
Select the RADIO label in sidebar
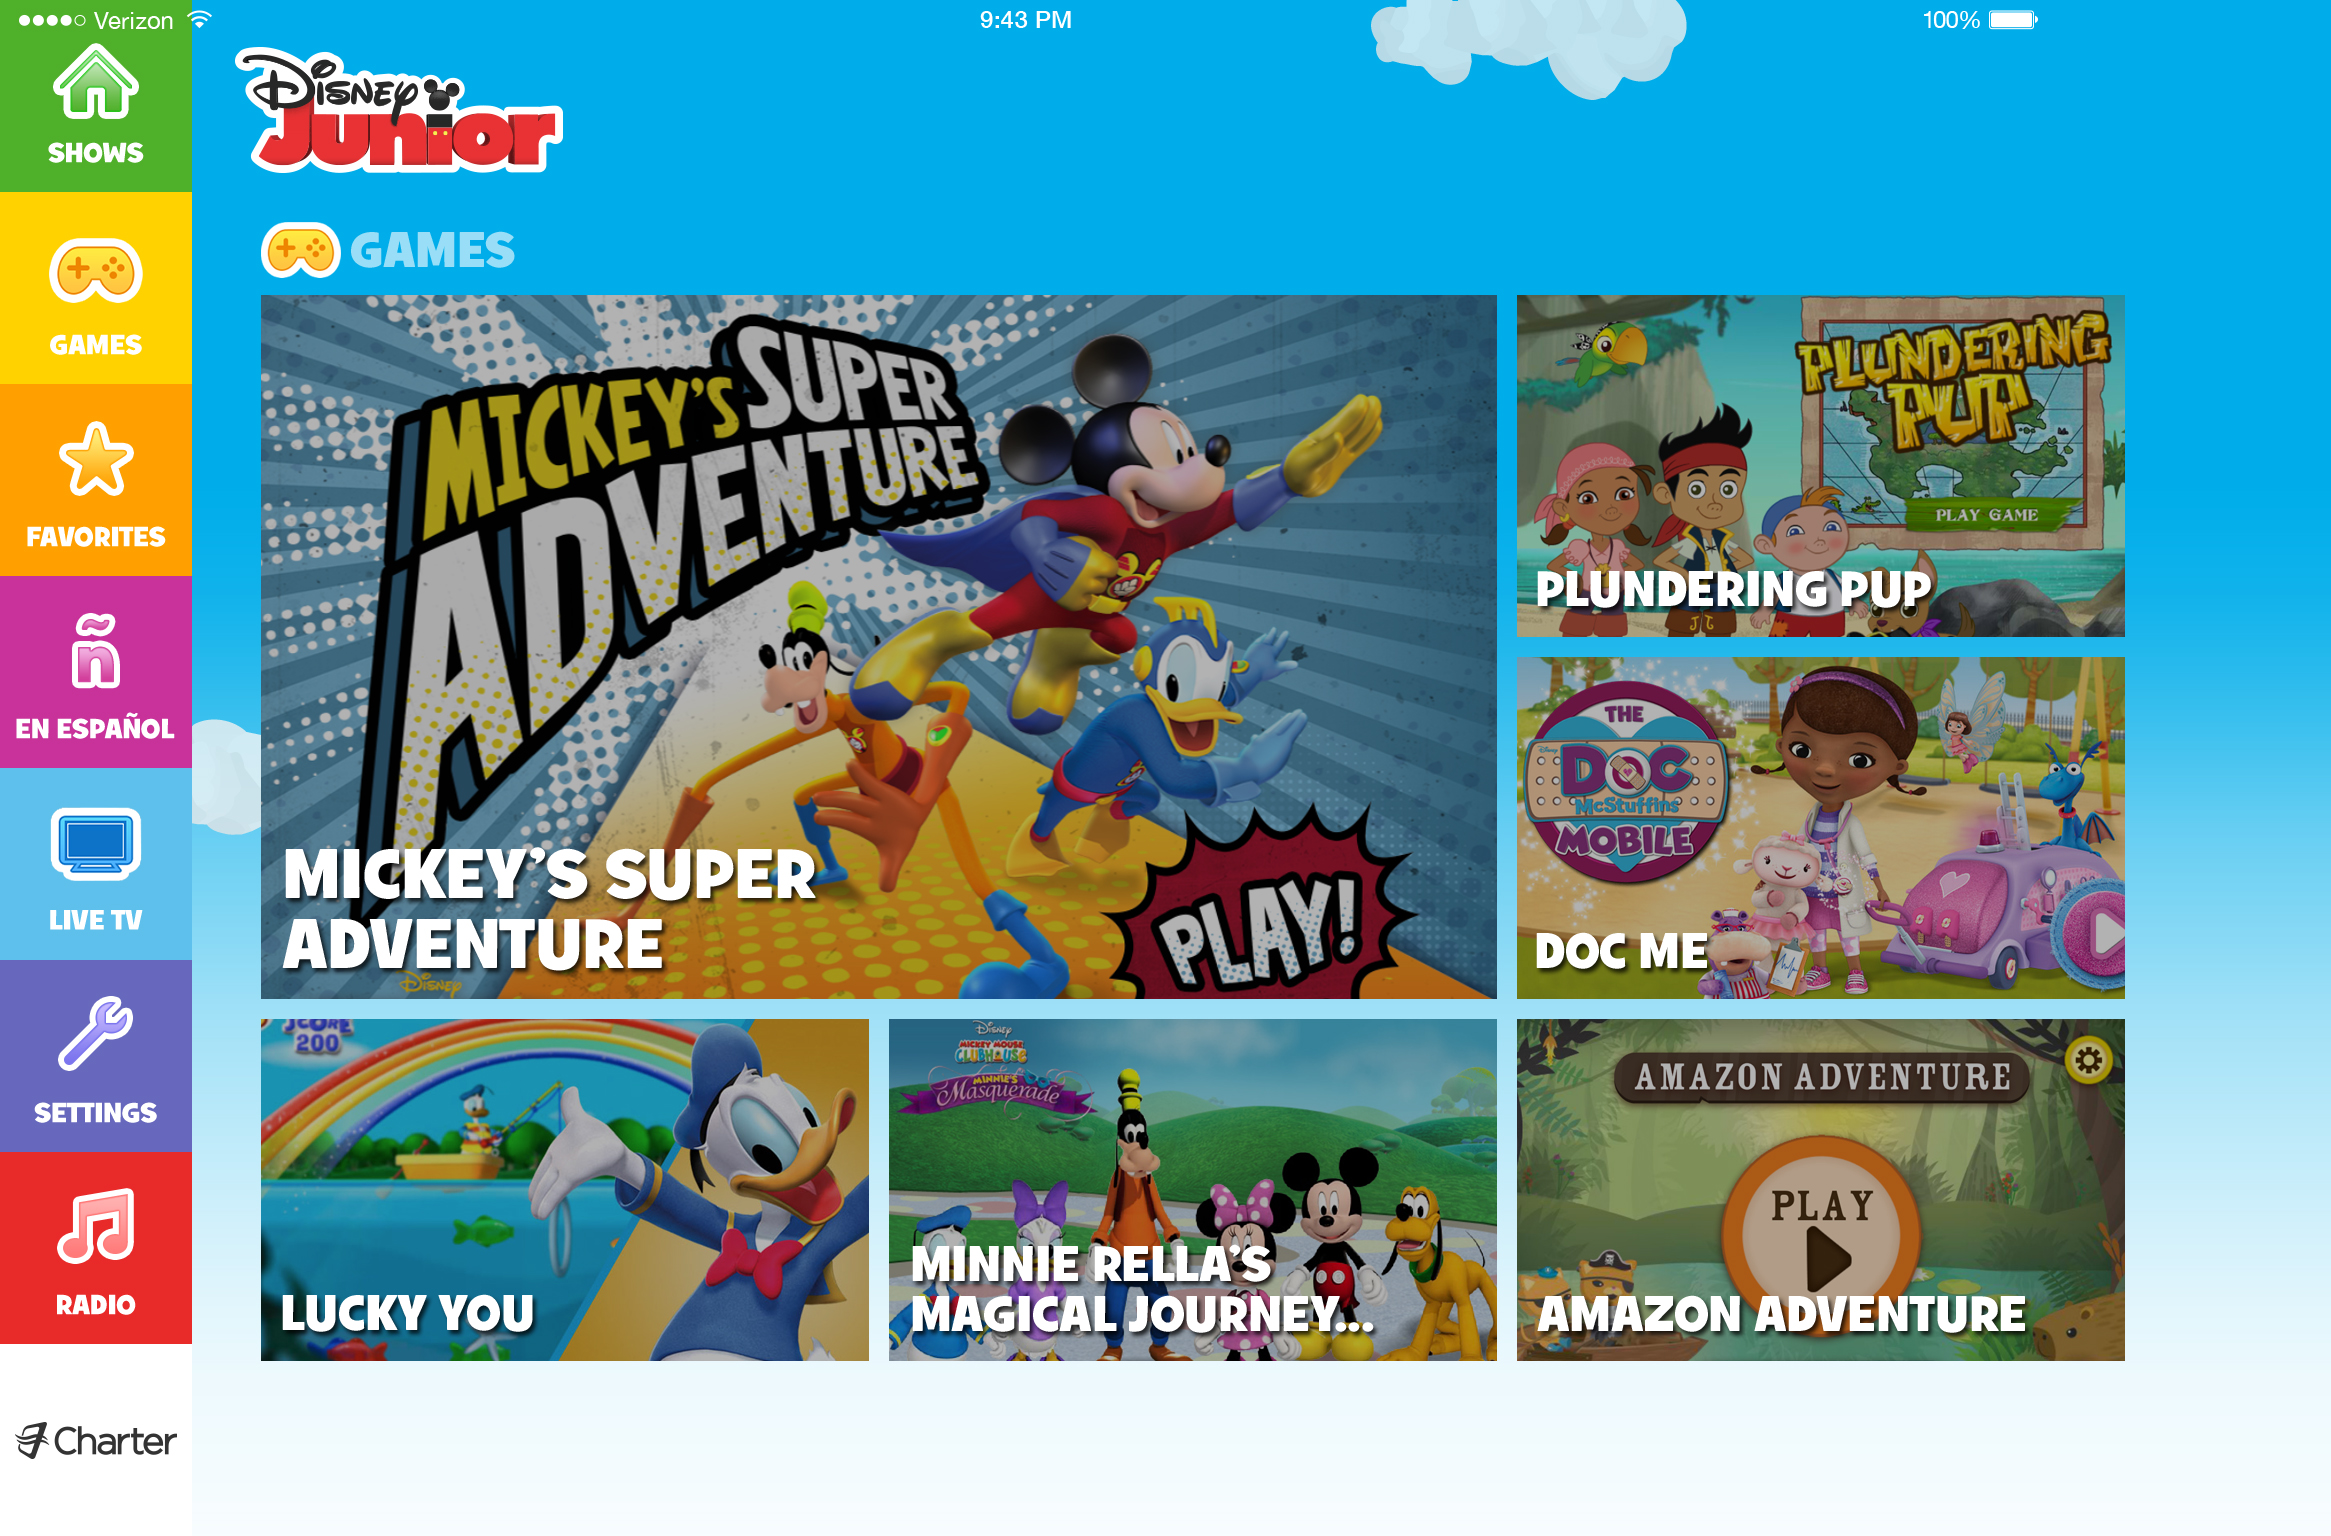(x=96, y=1305)
